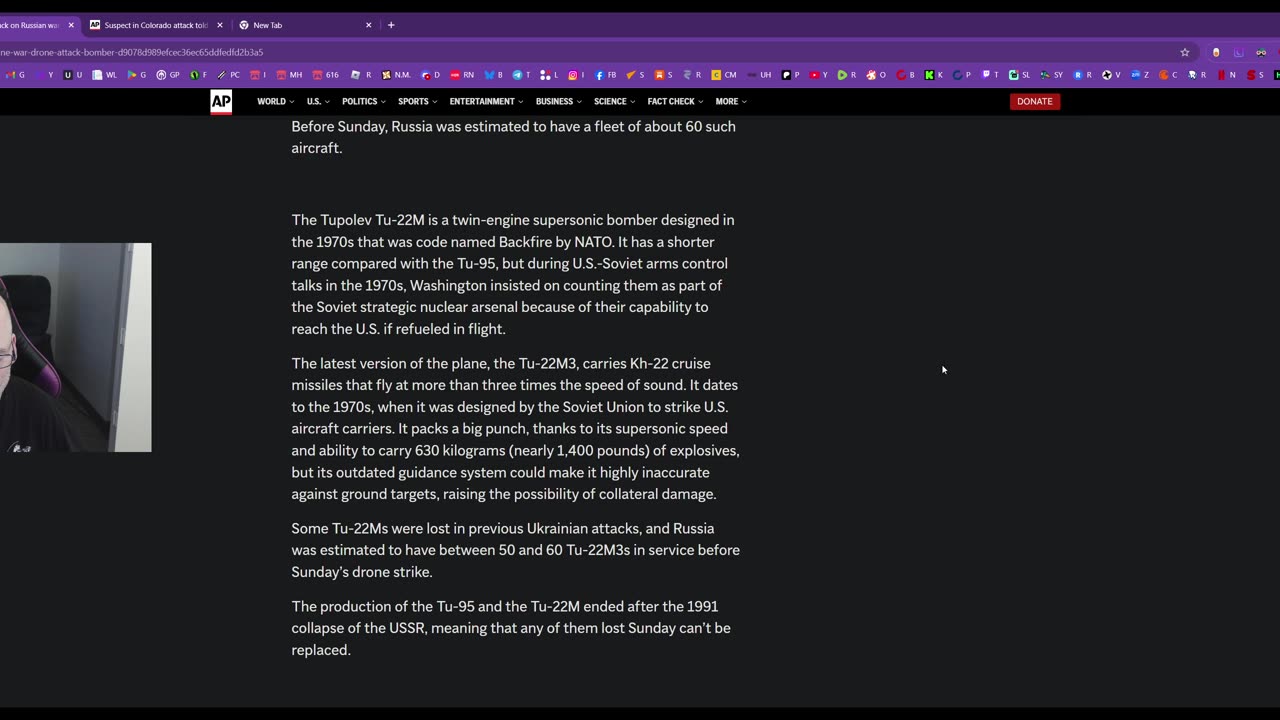Bookmark this page with the star icon
This screenshot has width=1280, height=720.
(x=1185, y=52)
